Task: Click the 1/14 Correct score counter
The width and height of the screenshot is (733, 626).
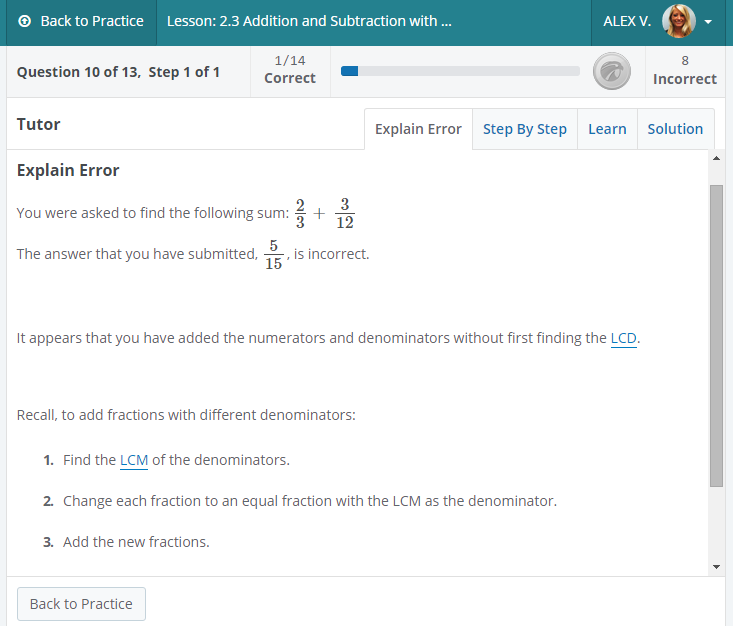Action: coord(290,70)
